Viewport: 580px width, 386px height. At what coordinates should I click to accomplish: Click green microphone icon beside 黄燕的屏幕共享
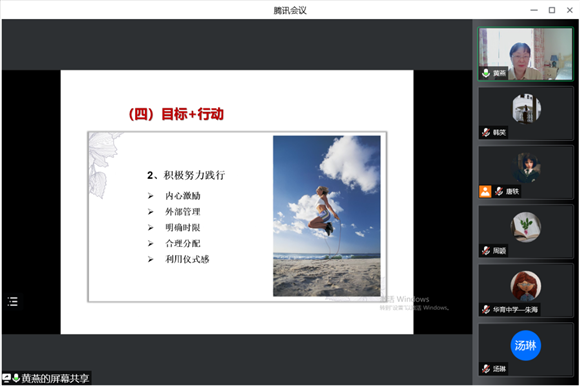16,378
